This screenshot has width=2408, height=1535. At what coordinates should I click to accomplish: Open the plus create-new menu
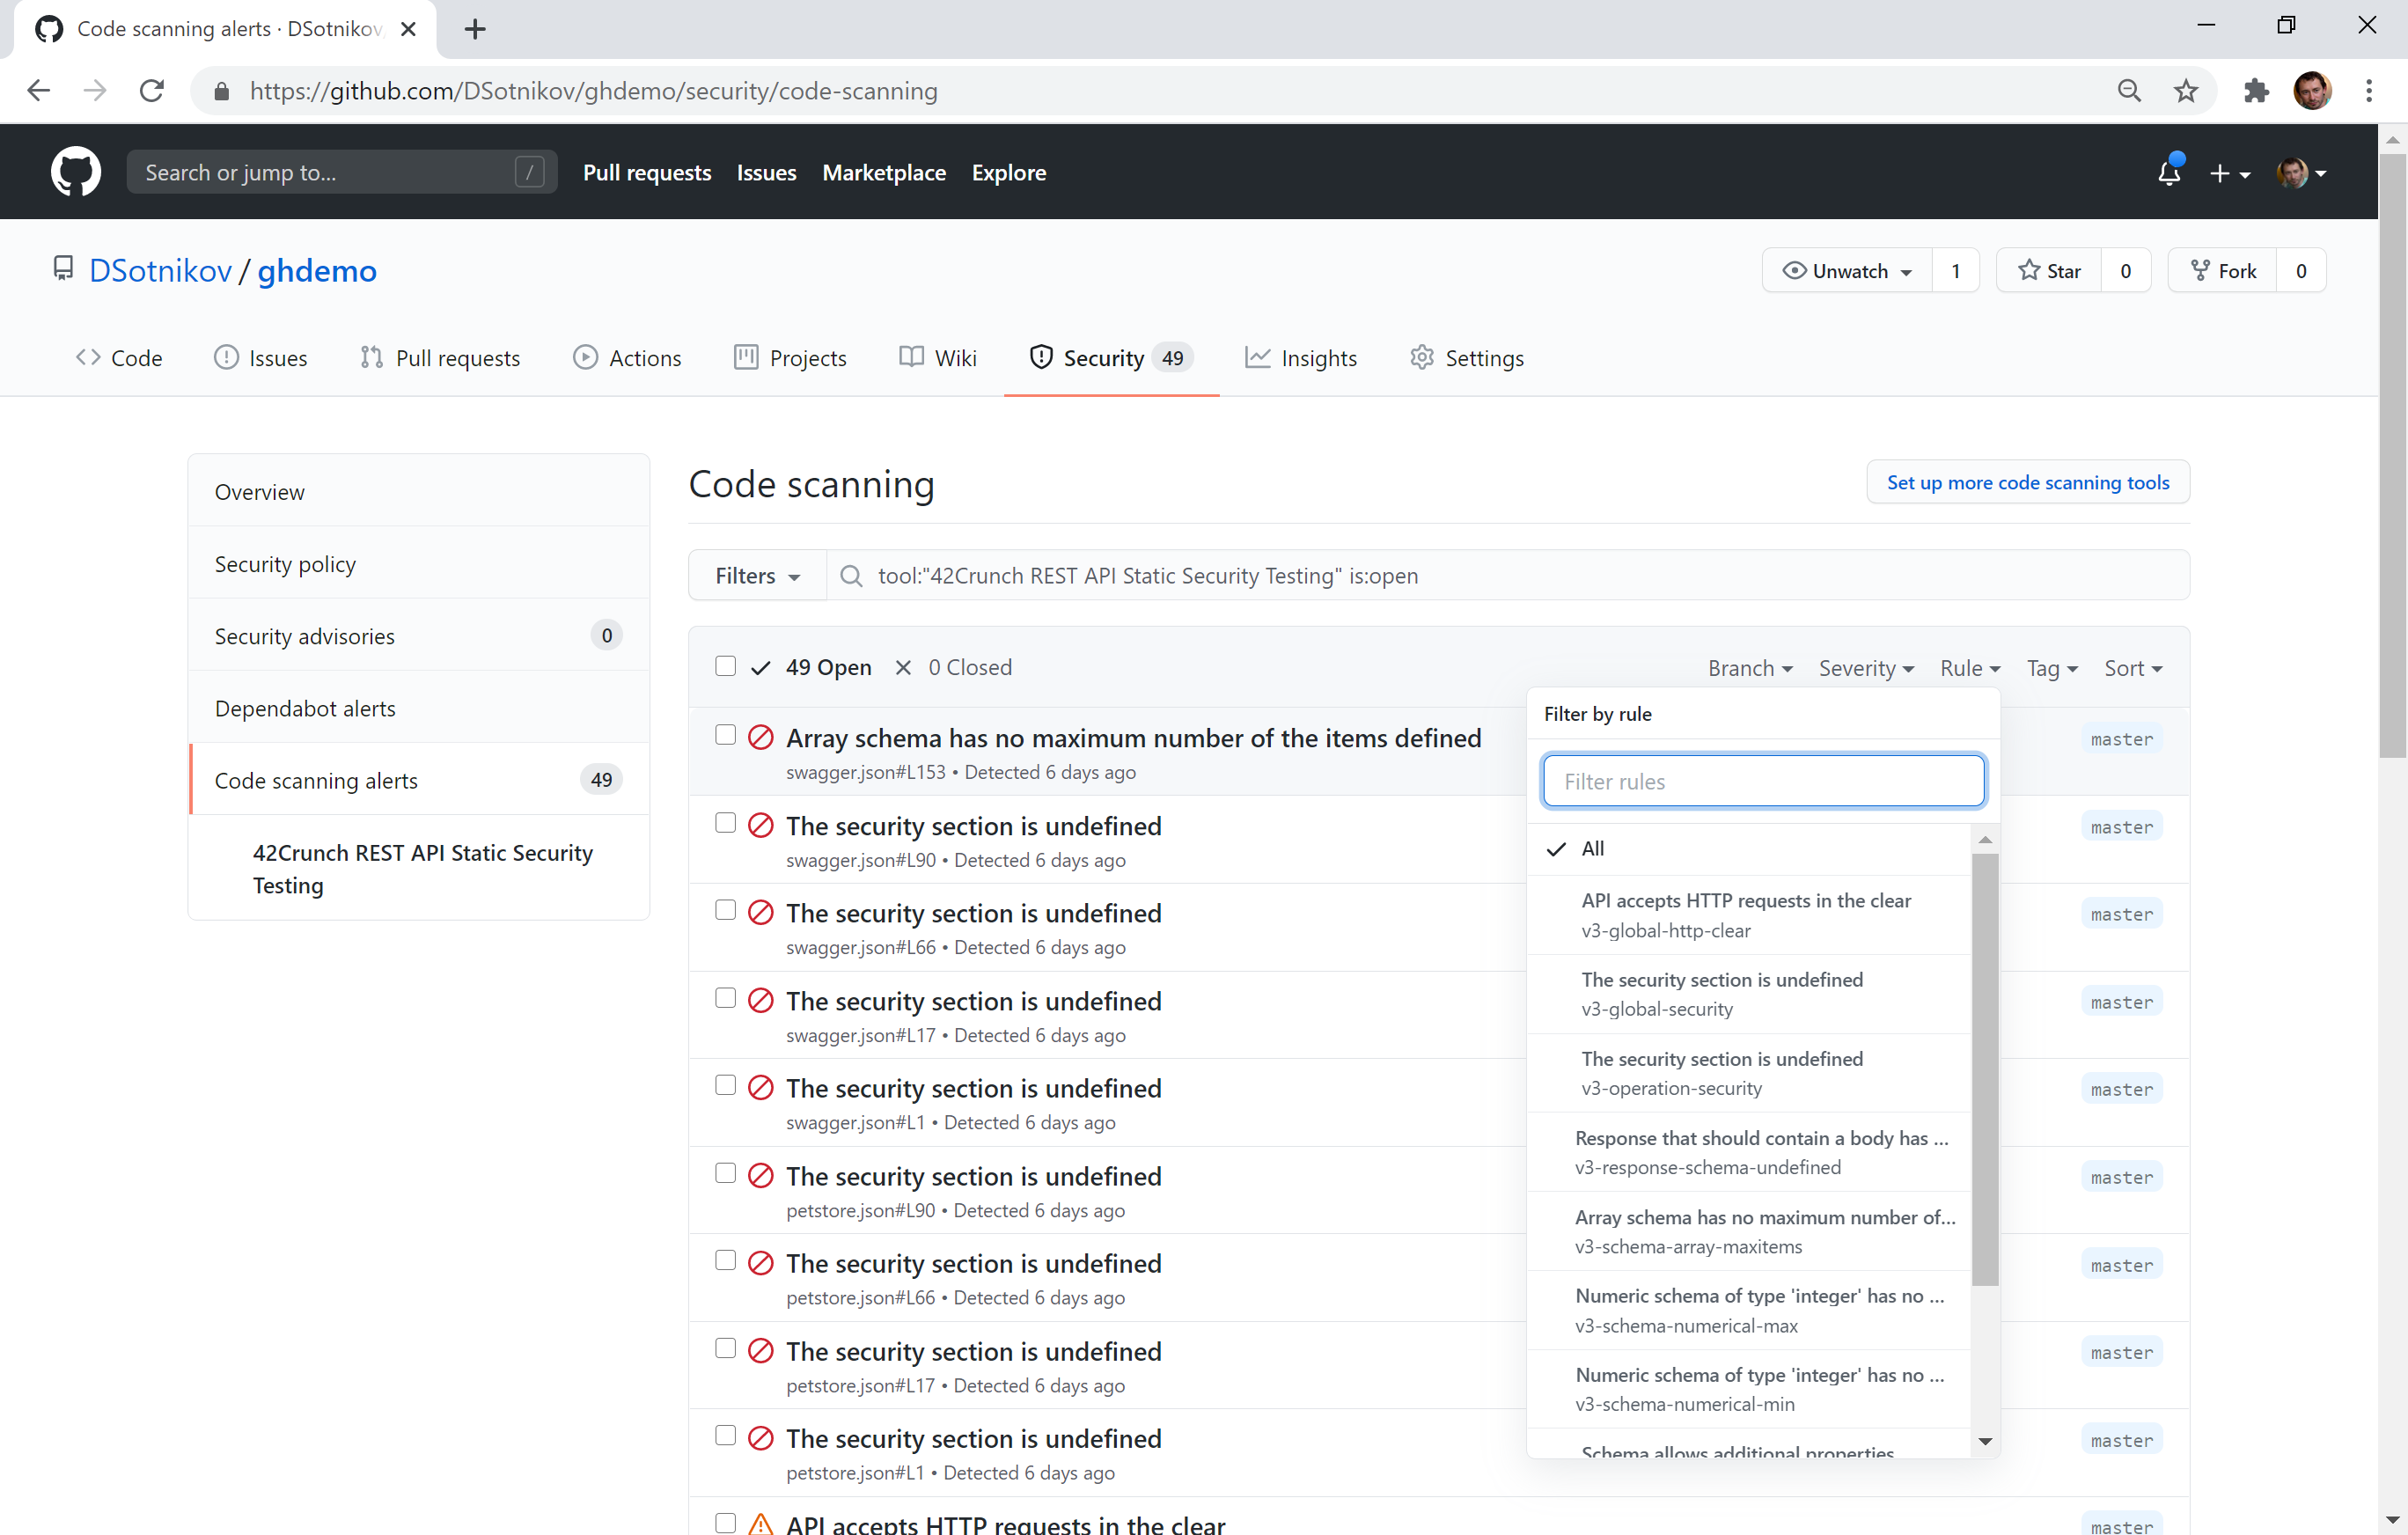pyautogui.click(x=2229, y=173)
